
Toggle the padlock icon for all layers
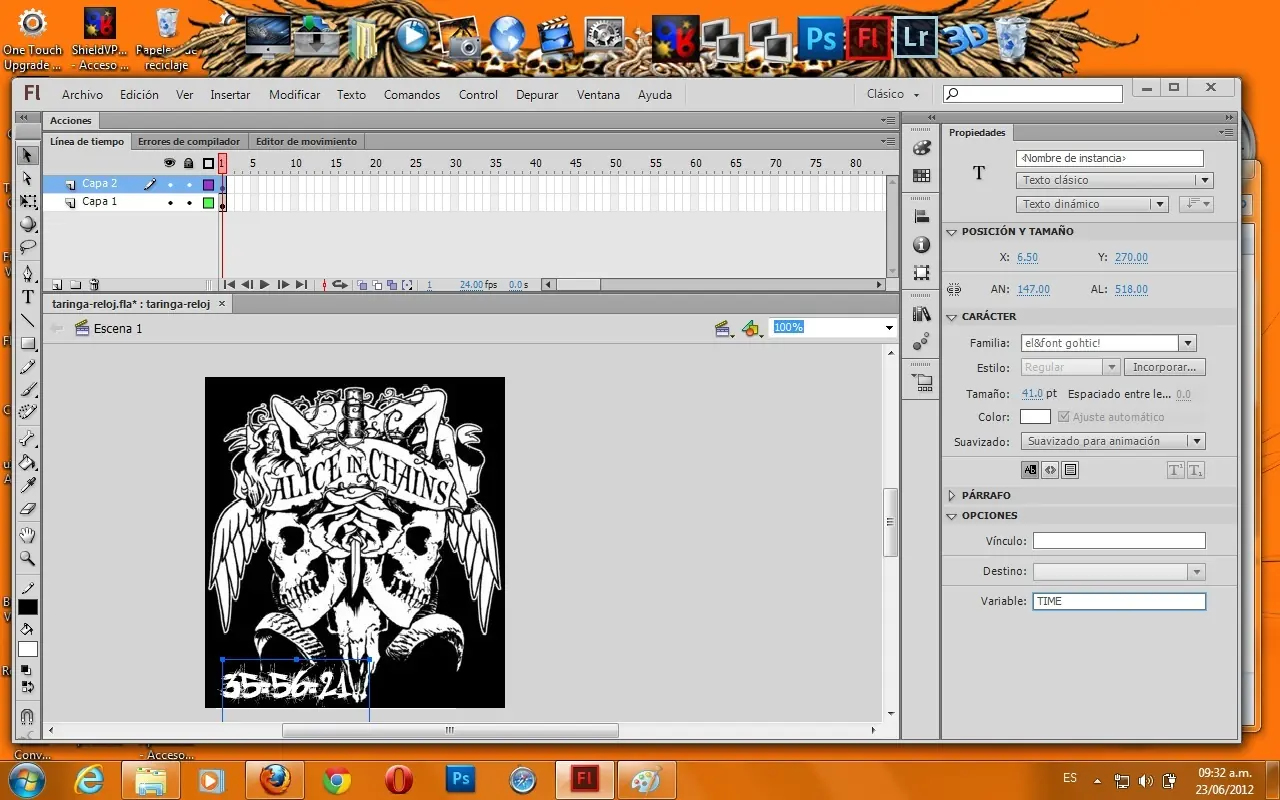188,163
